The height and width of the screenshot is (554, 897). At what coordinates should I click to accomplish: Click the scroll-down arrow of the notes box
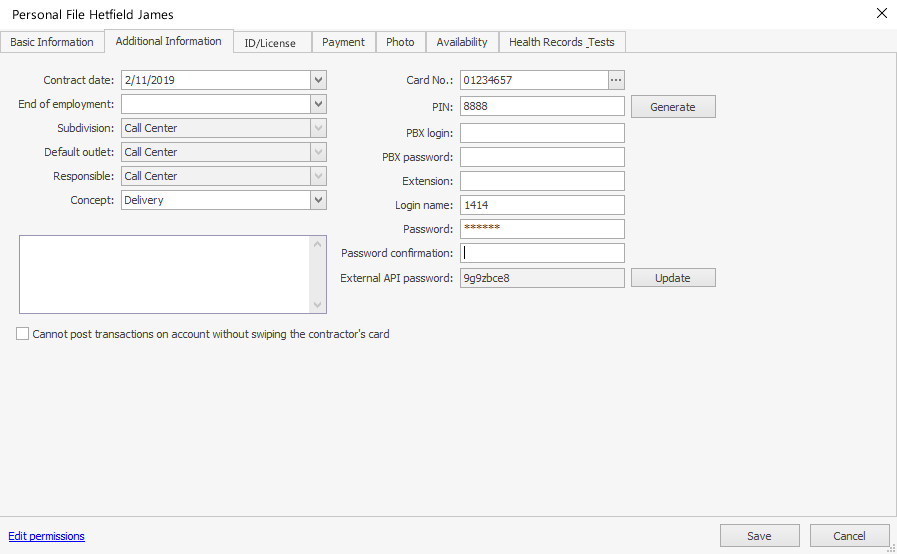pos(318,305)
